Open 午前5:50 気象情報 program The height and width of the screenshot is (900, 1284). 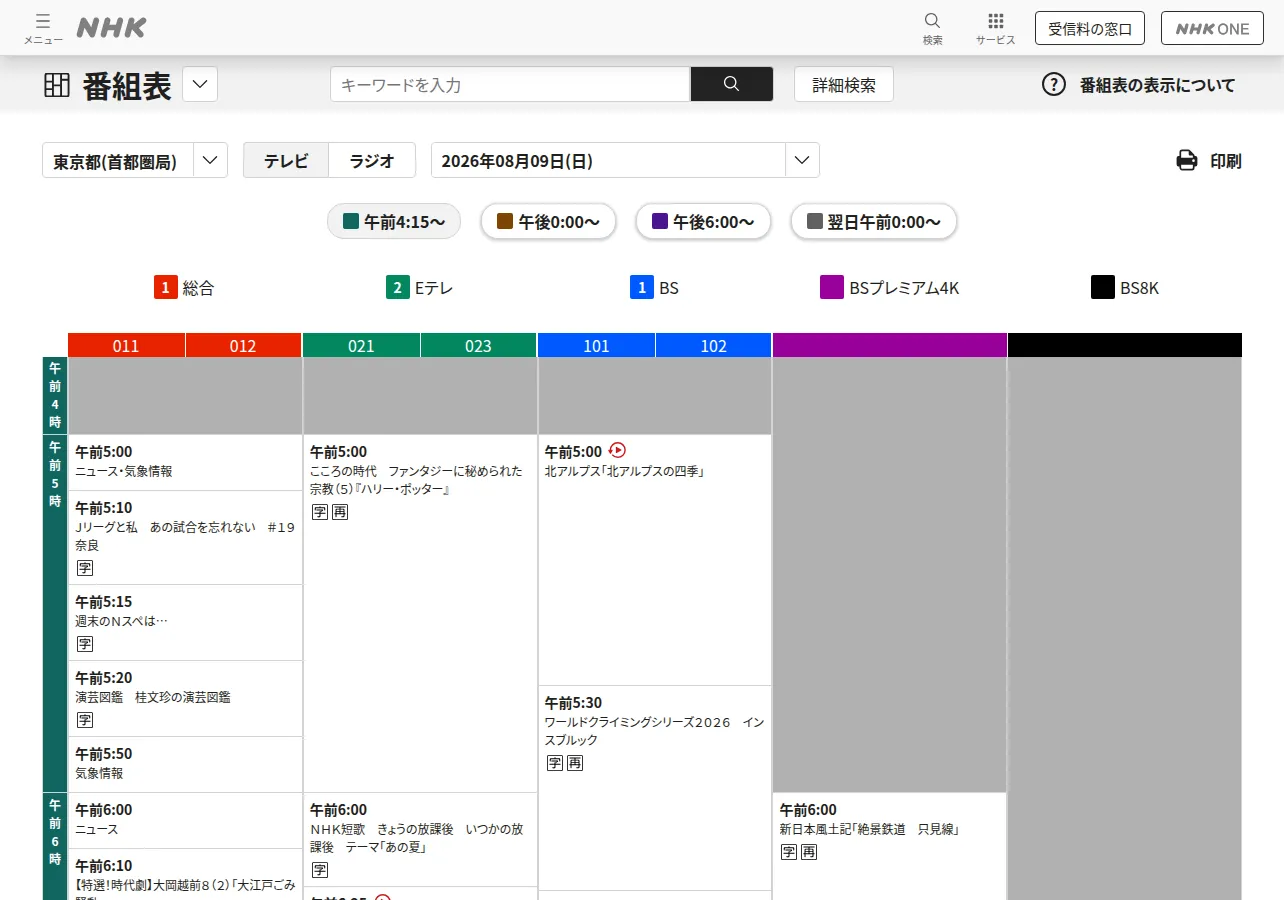coord(185,764)
